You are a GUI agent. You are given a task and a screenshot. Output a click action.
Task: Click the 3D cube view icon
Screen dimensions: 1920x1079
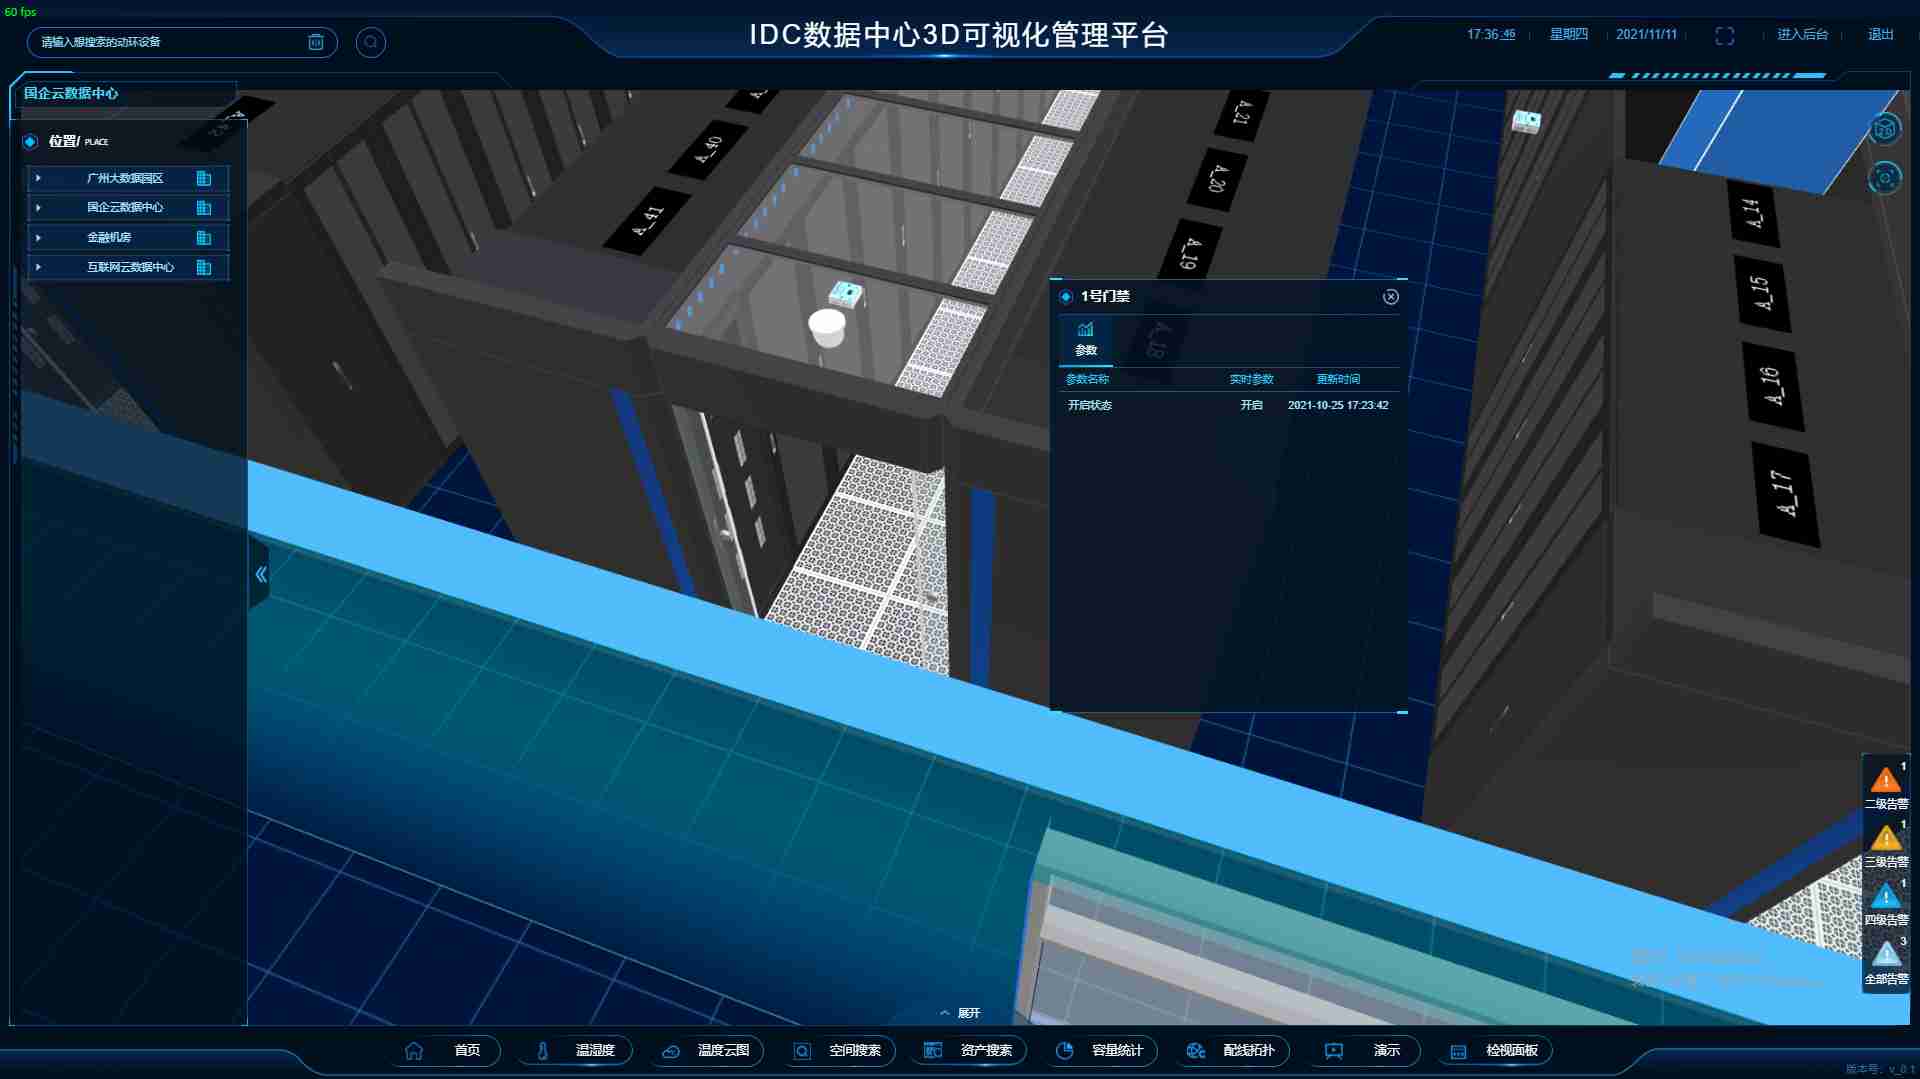coord(1885,128)
